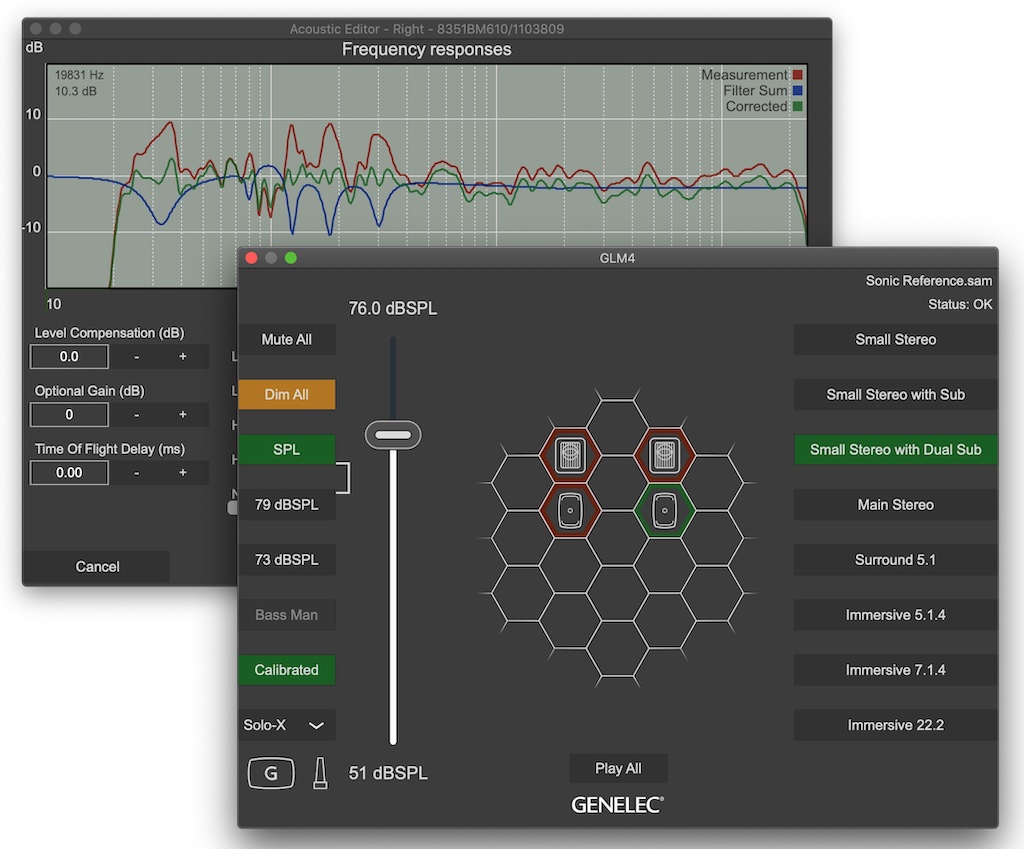Click the measurement microphone icon
Screen dimensions: 1024x849
pos(320,773)
